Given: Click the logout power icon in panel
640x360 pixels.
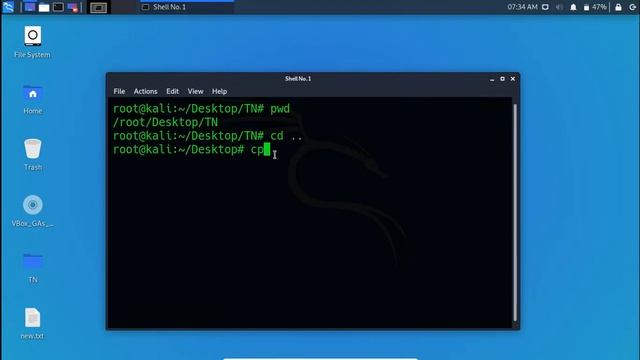Looking at the screenshot, I should [x=633, y=7].
